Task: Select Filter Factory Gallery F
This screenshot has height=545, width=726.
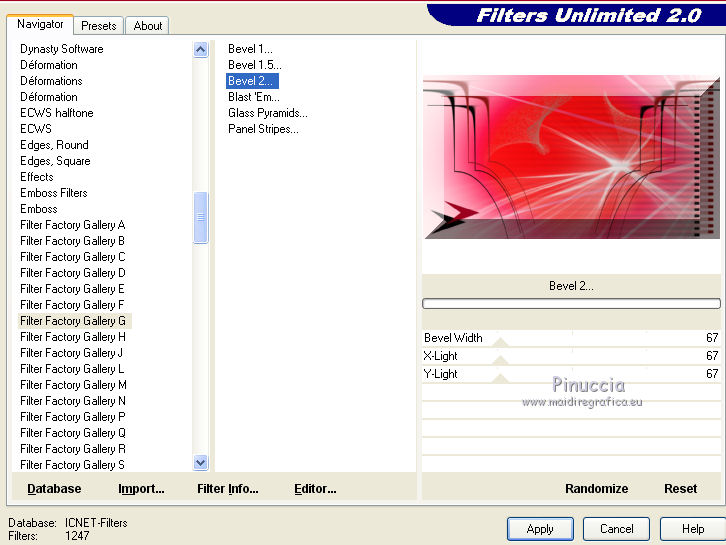Action: pos(72,305)
